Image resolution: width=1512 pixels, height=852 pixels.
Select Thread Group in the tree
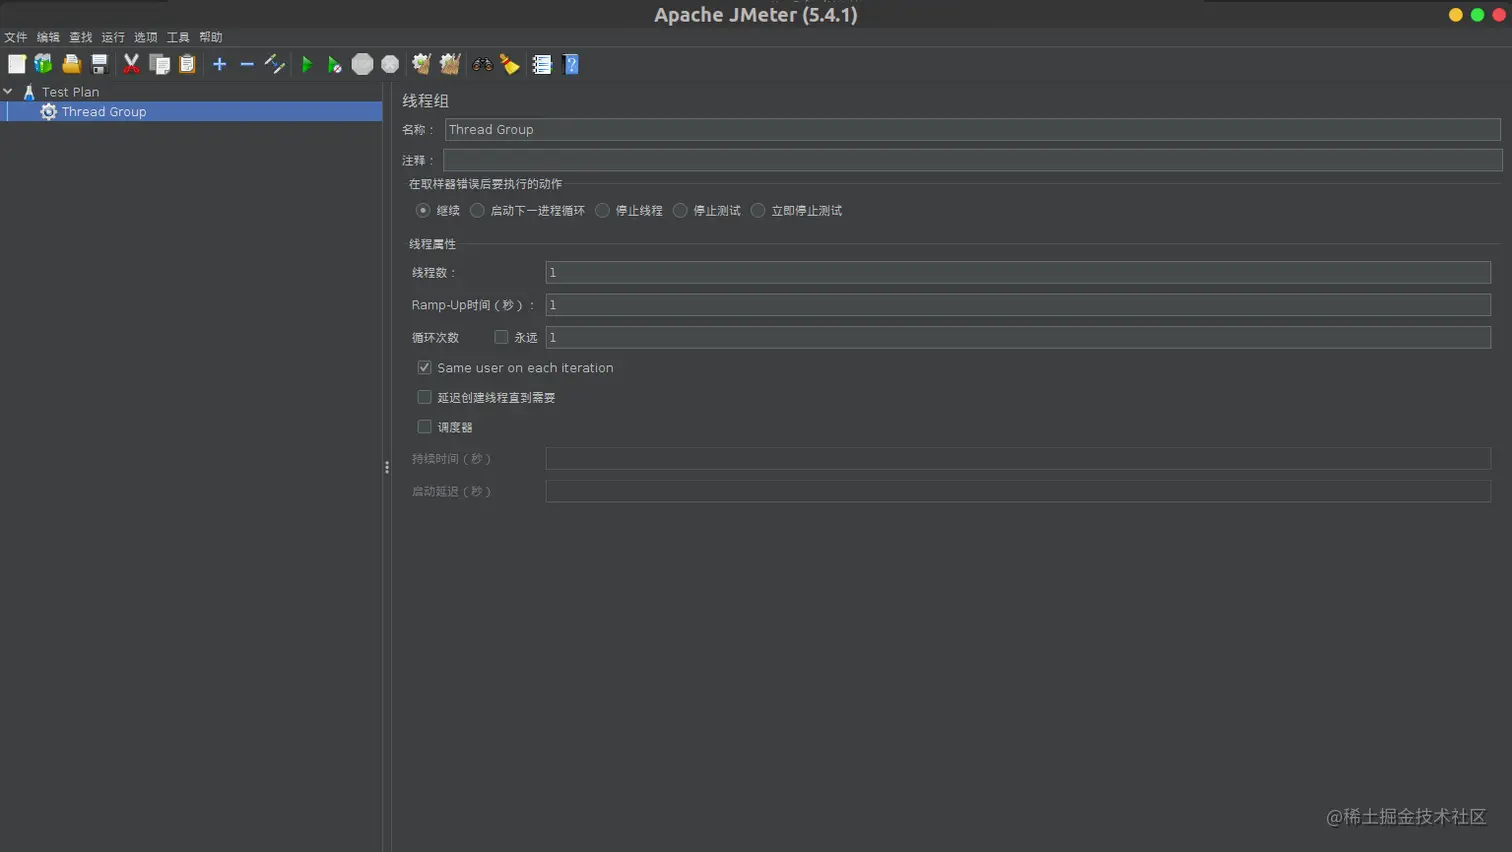[104, 111]
